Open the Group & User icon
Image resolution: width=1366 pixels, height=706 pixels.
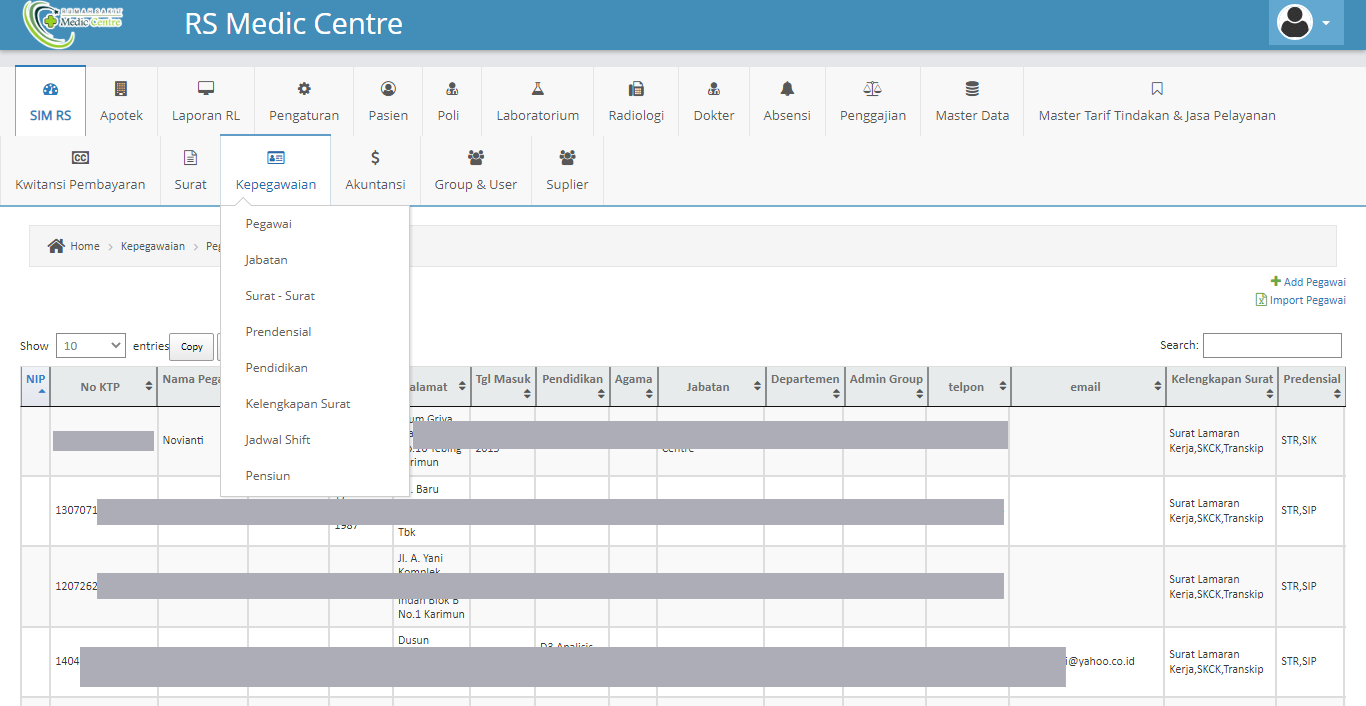tap(476, 158)
